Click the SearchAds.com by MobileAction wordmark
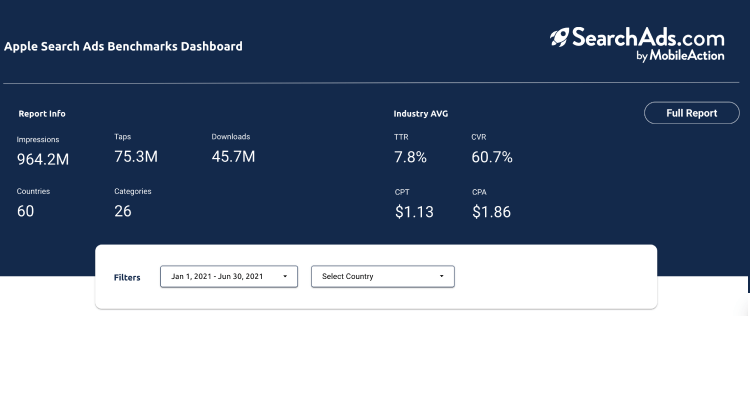 coord(648,44)
